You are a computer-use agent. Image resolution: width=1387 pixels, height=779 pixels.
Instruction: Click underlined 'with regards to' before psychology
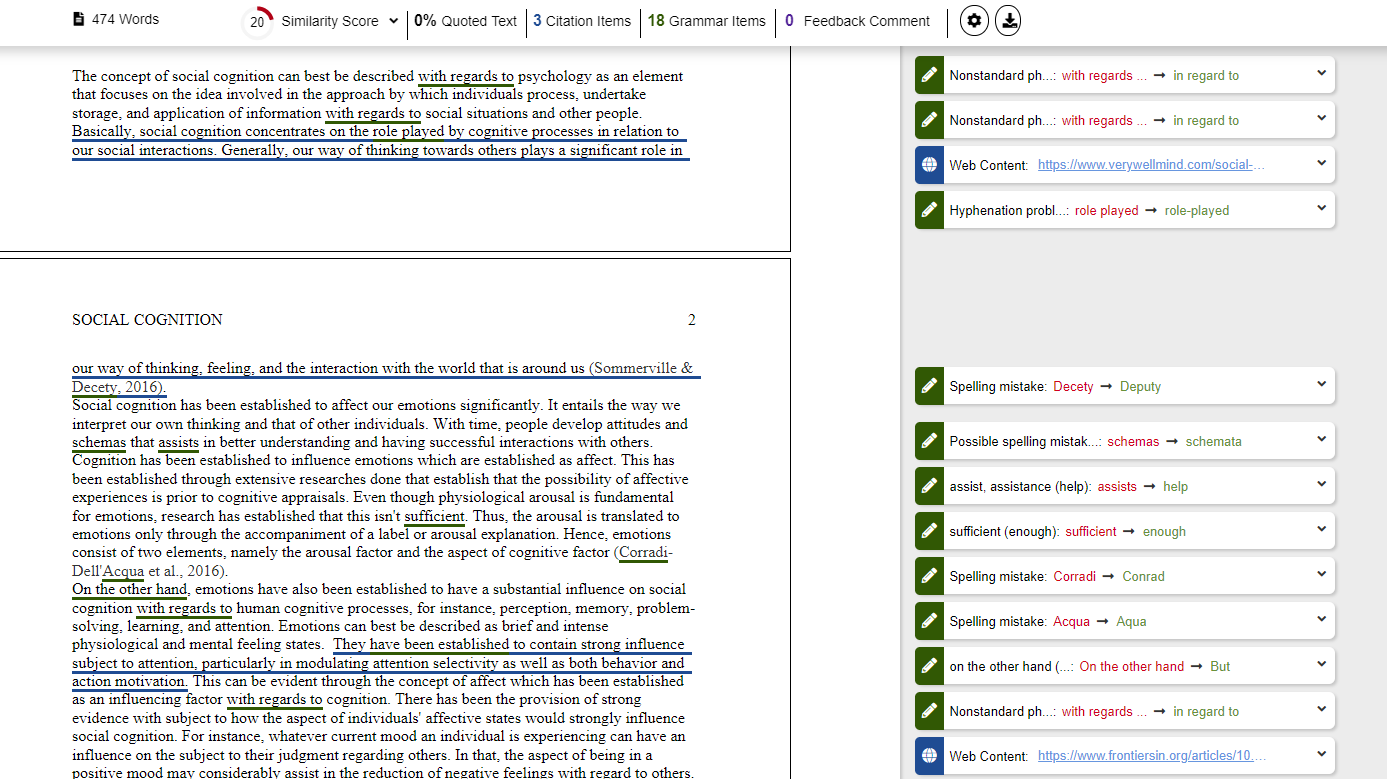466,76
